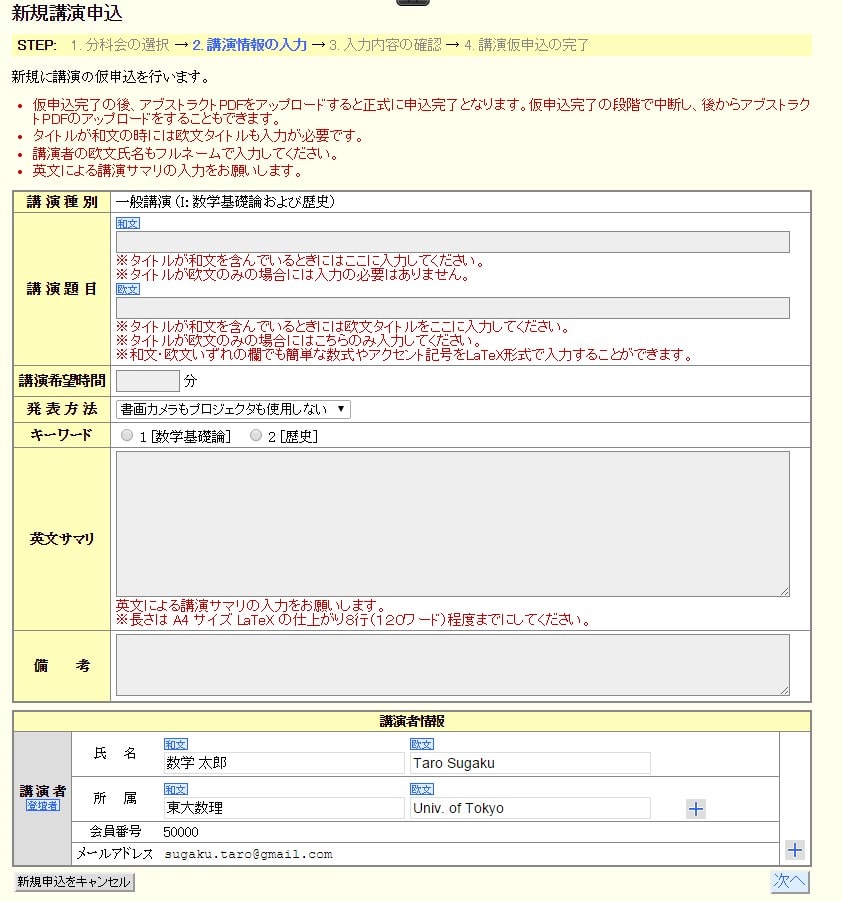Click the speaker name field containing 数学 太郎

pos(284,763)
